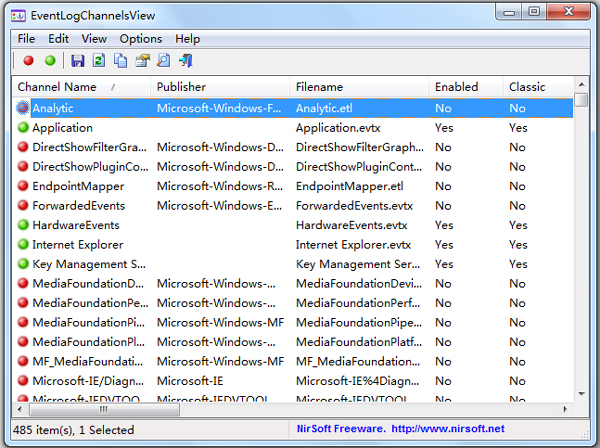Click the Microsoft-Windows-E... publisher cell
This screenshot has width=600, height=448.
[x=220, y=206]
